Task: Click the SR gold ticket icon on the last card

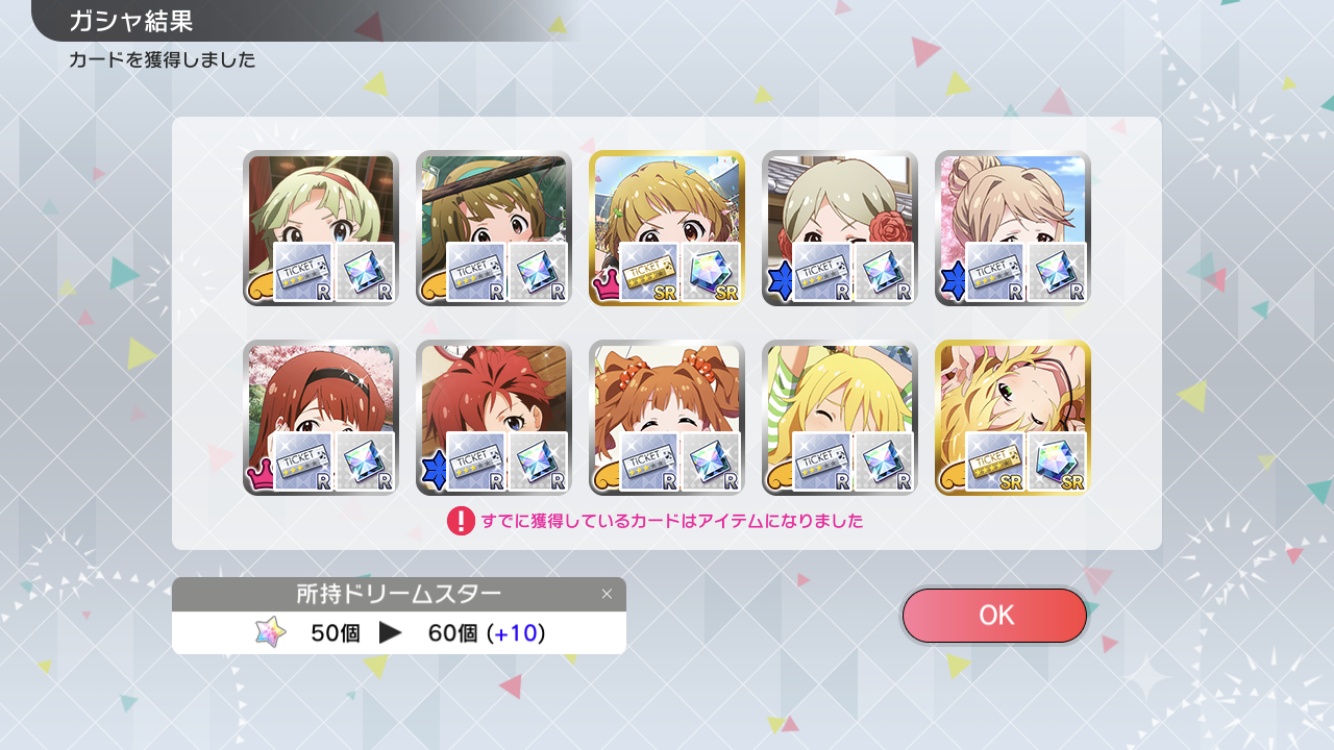Action: (x=996, y=462)
